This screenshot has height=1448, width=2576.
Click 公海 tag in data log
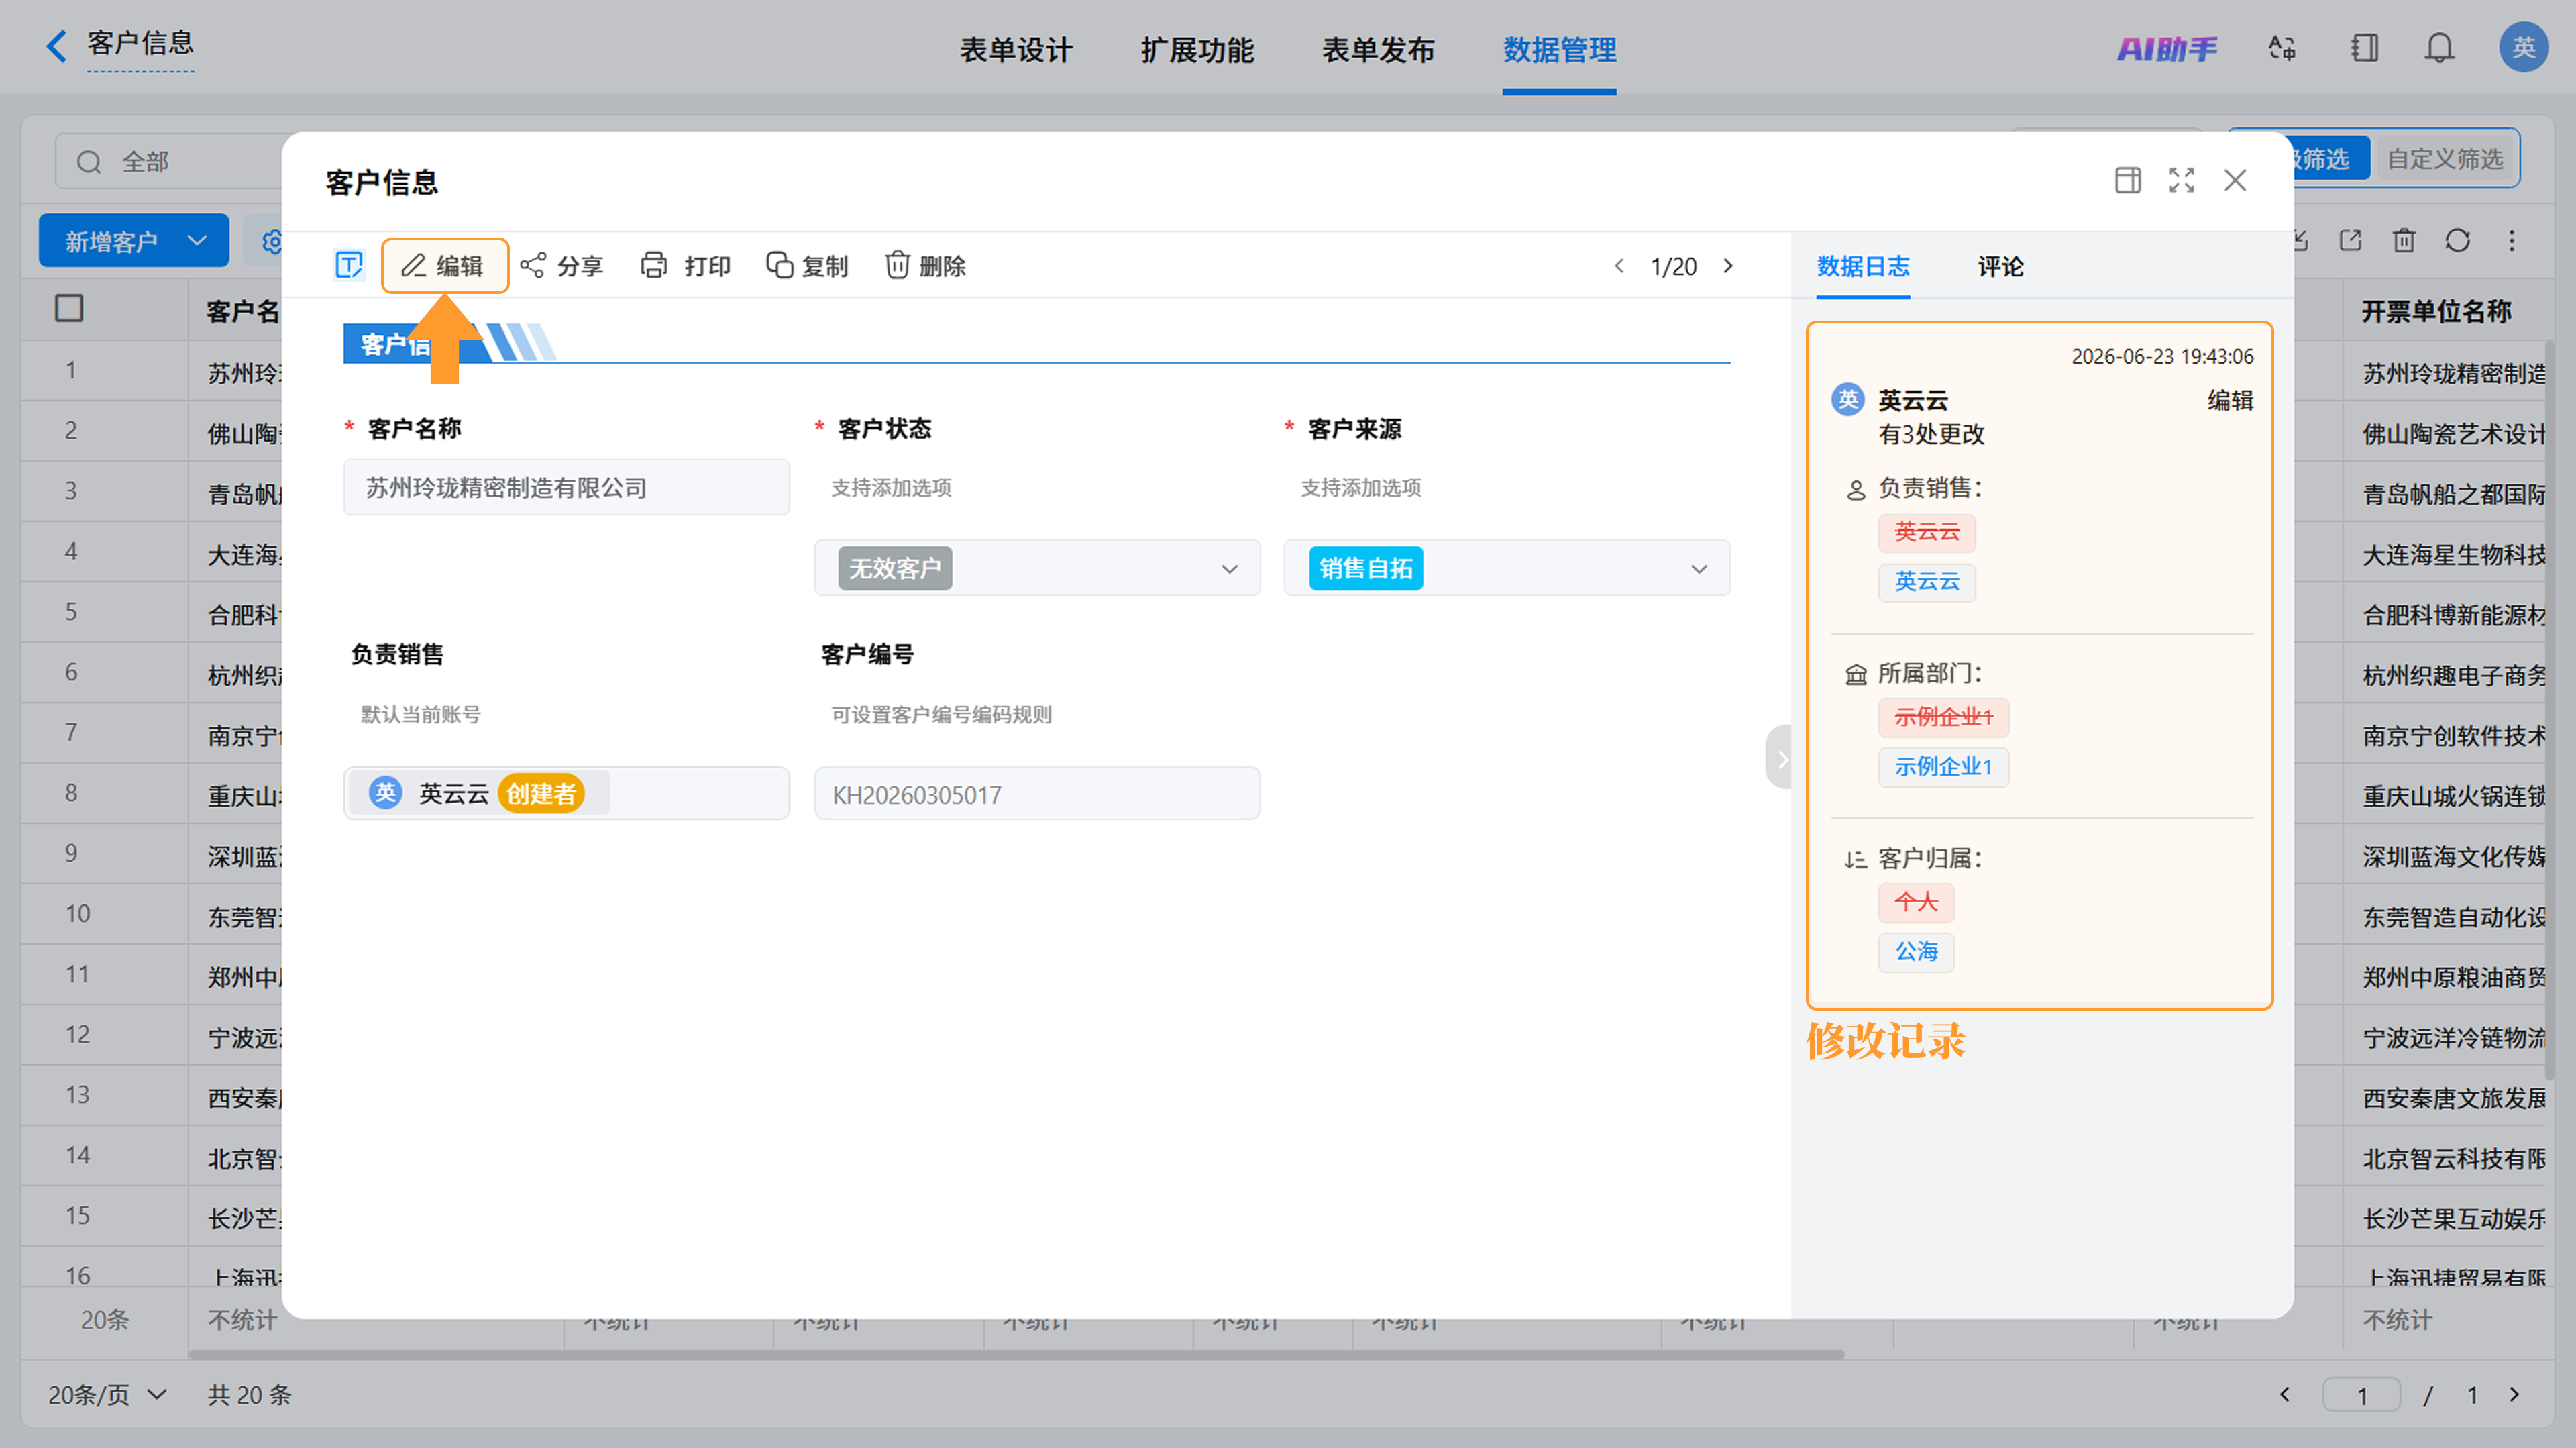1915,951
